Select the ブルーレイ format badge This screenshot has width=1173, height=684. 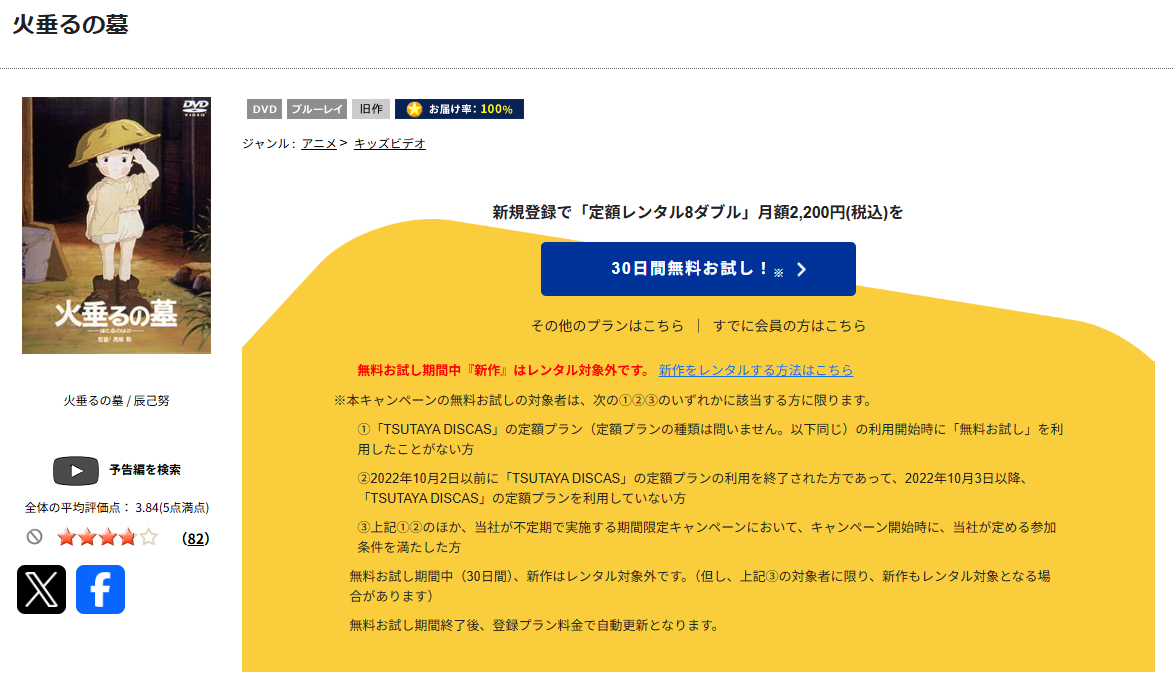tap(316, 108)
